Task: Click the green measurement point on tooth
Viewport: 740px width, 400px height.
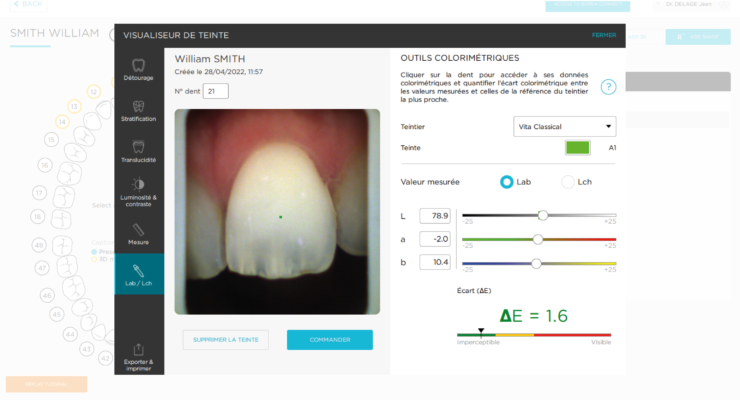Action: pos(281,217)
